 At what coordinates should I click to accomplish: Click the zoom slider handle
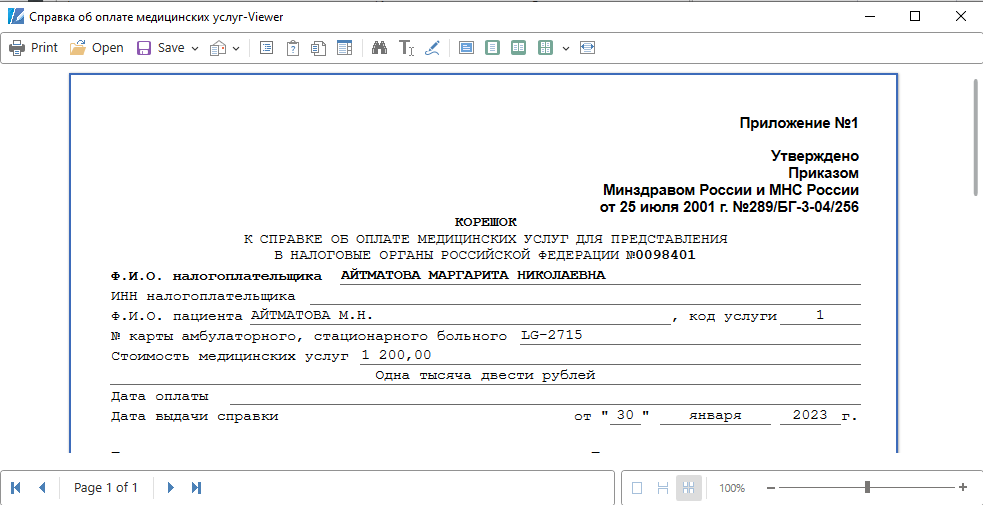pyautogui.click(x=867, y=487)
